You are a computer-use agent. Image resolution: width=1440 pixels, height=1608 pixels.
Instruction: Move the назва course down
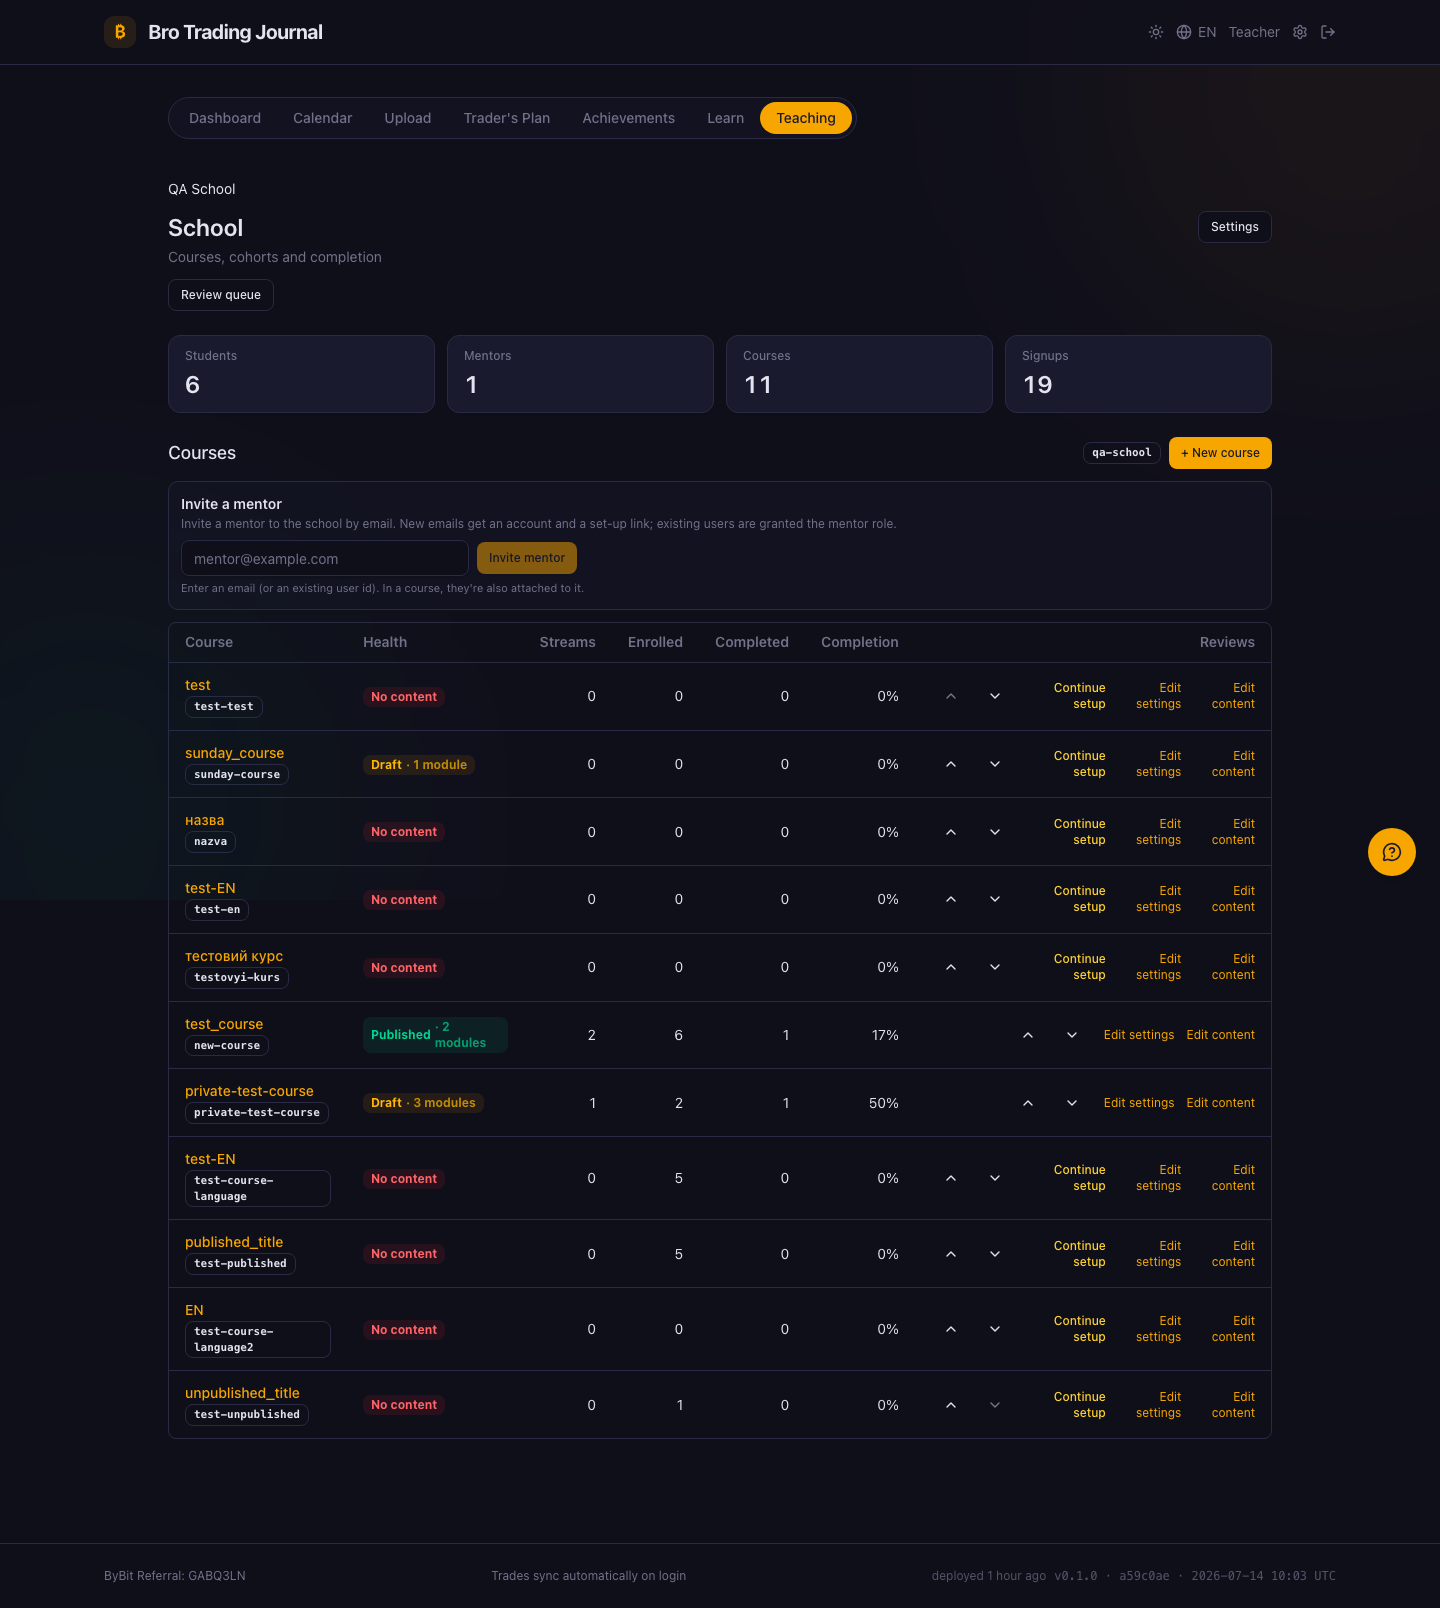pyautogui.click(x=995, y=832)
